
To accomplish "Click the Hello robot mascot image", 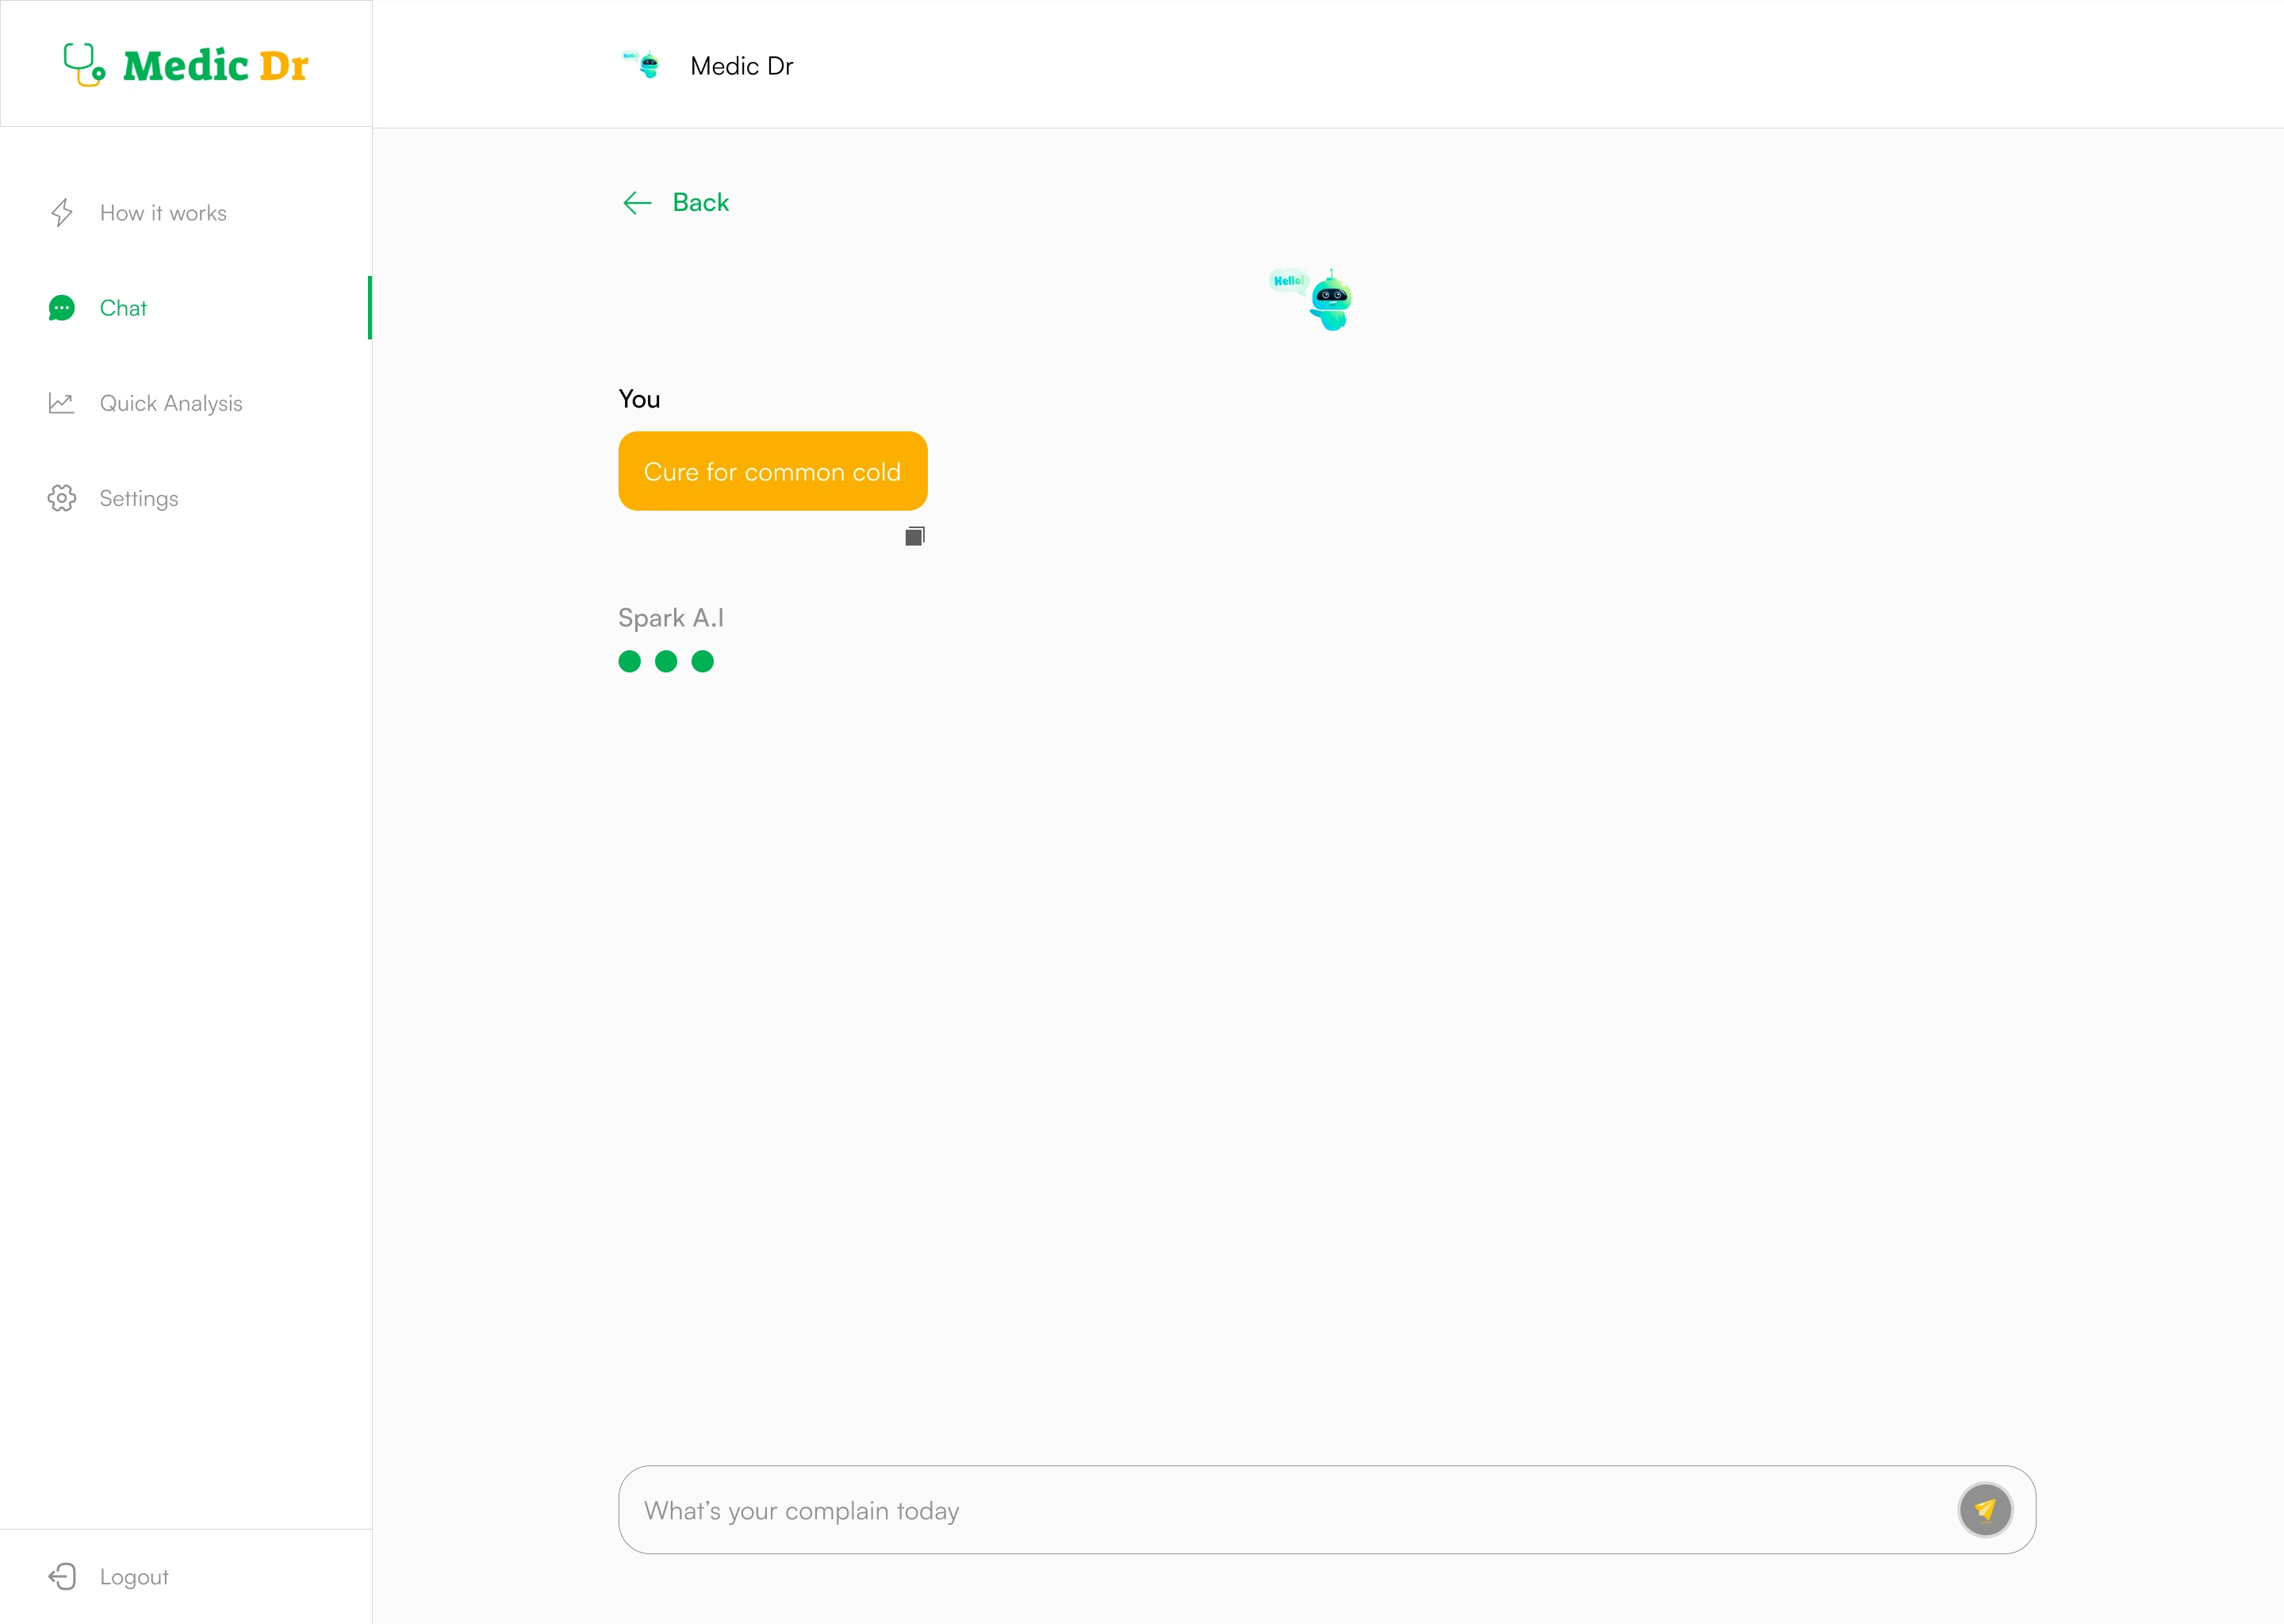I will (x=1311, y=299).
